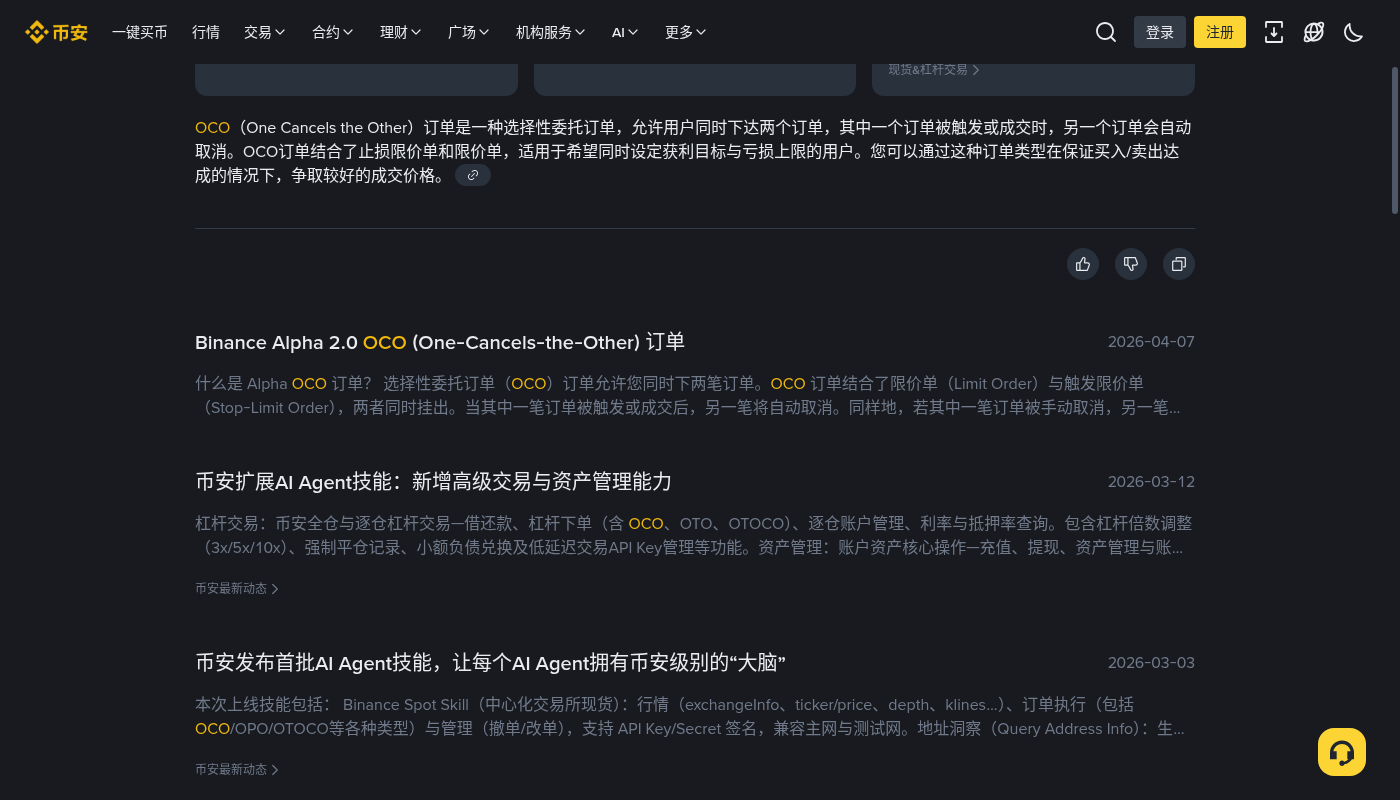
Task: Expand the AI dropdown menu
Action: [625, 32]
